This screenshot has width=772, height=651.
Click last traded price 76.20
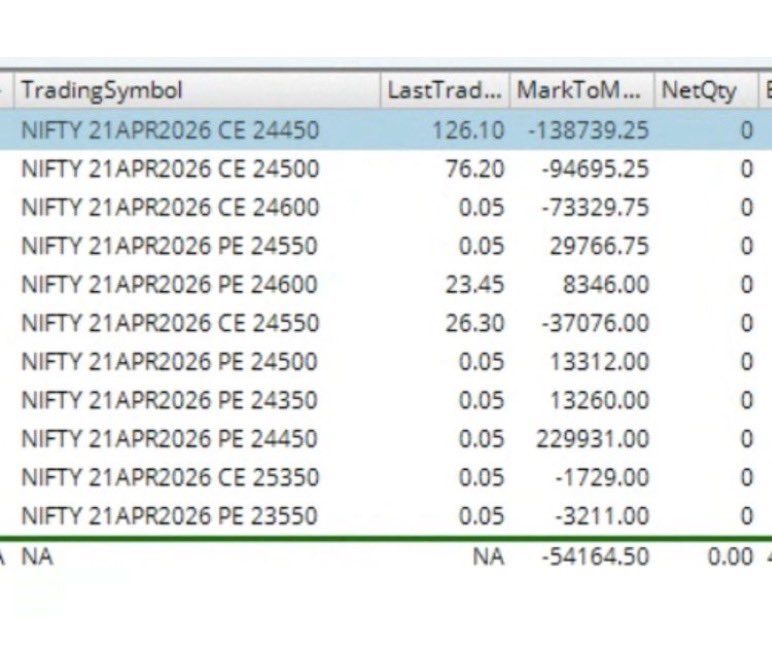tap(475, 169)
